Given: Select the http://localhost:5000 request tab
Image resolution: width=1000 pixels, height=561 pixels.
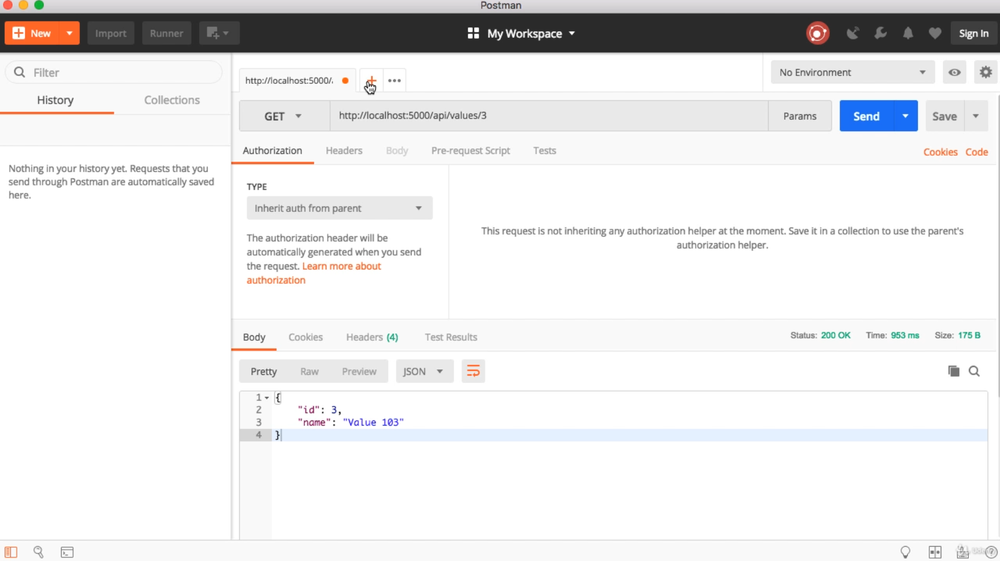Looking at the screenshot, I should (289, 80).
